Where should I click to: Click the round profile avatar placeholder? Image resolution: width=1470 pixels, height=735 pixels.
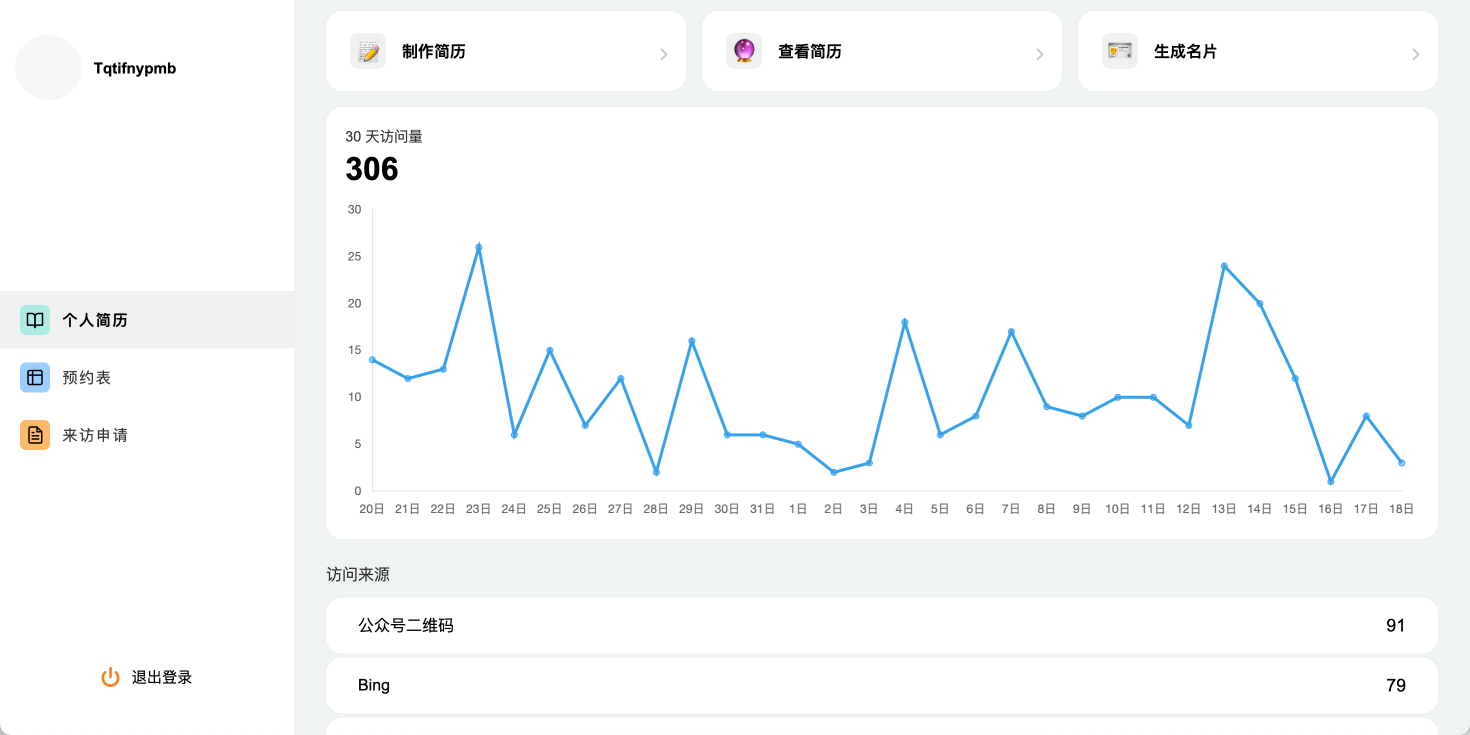point(48,67)
